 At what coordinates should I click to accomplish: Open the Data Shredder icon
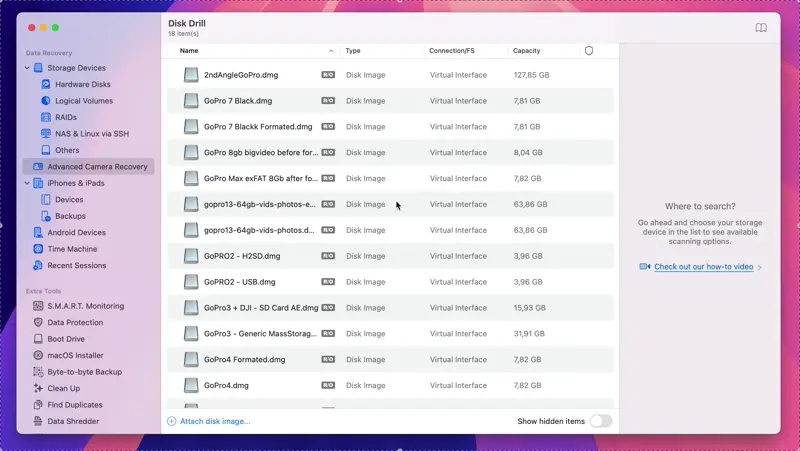(38, 421)
